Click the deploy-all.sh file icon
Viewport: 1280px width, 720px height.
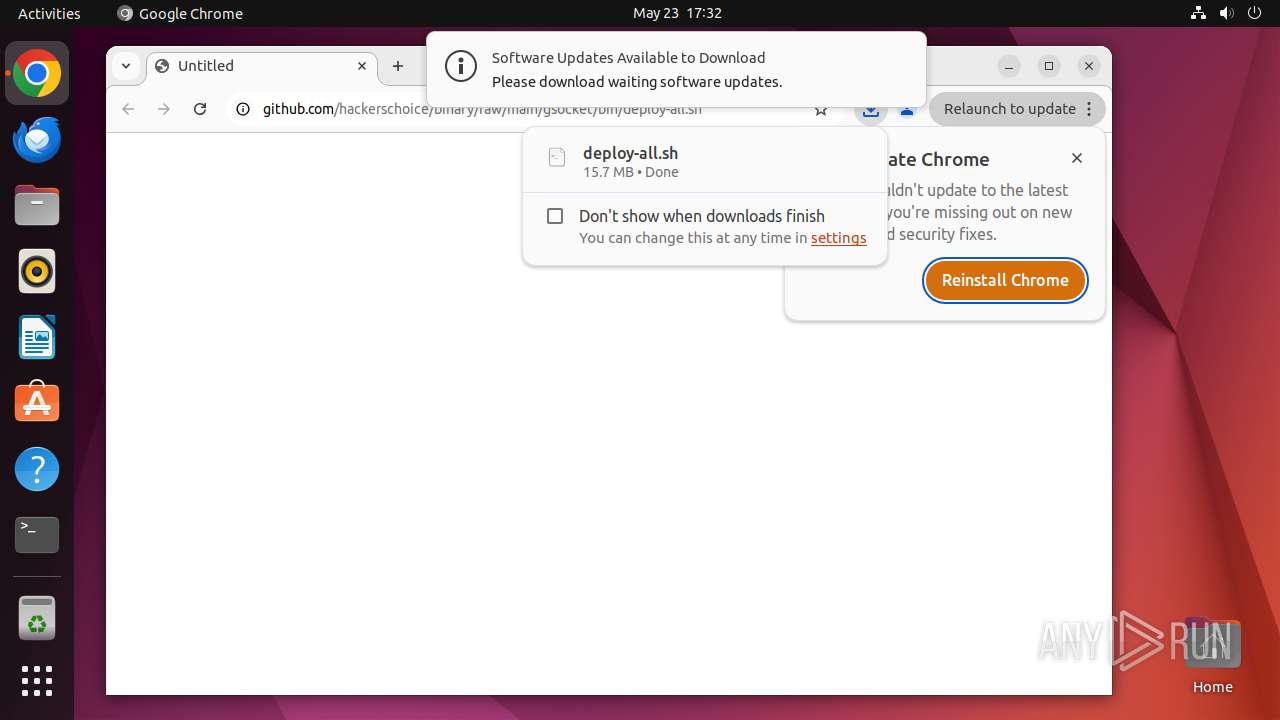[x=557, y=157]
